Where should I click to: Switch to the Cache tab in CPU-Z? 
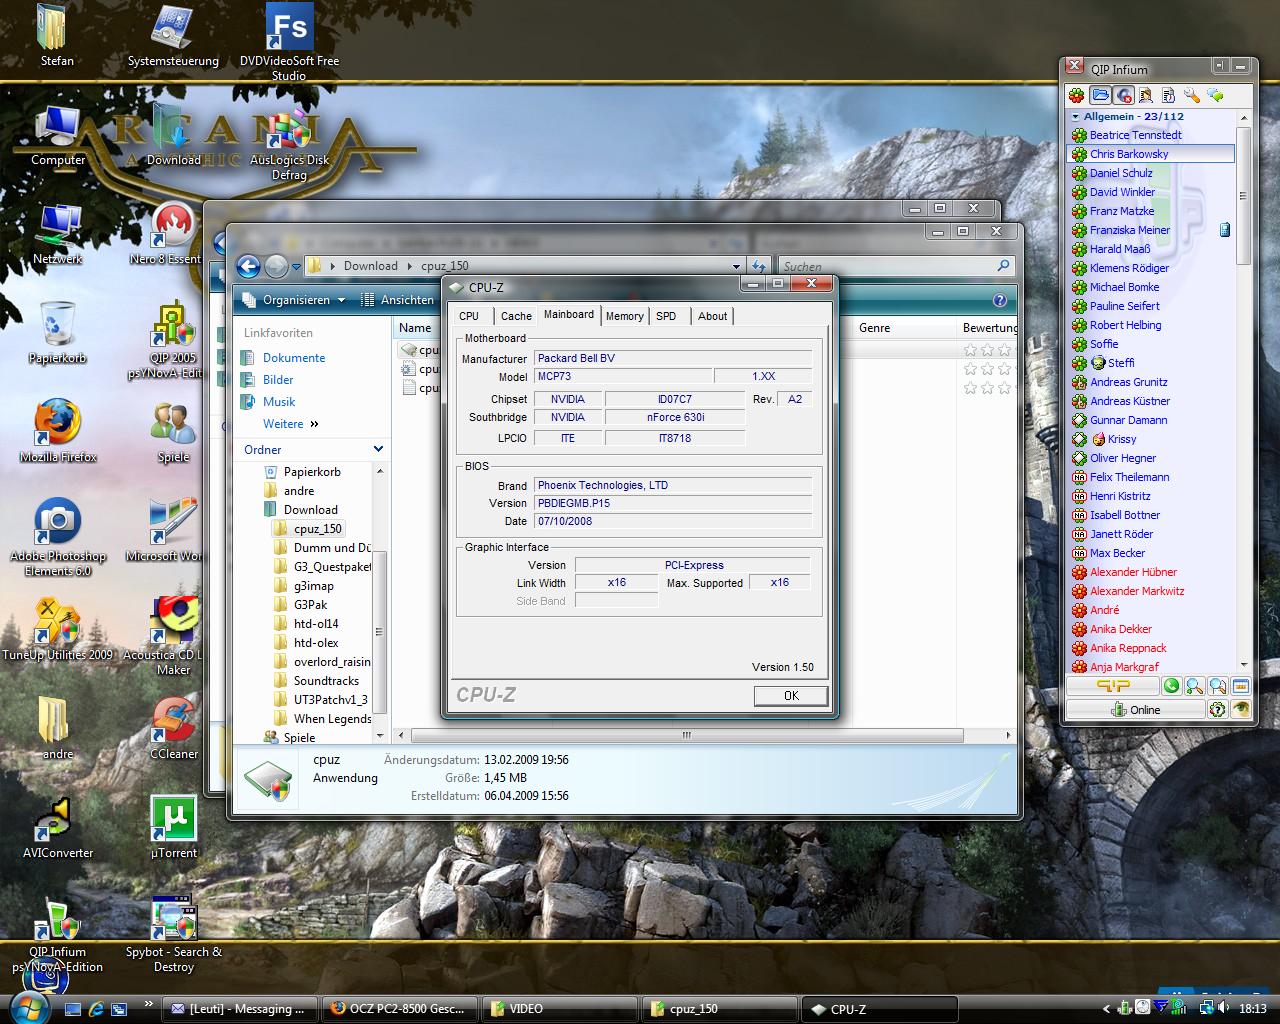(516, 316)
